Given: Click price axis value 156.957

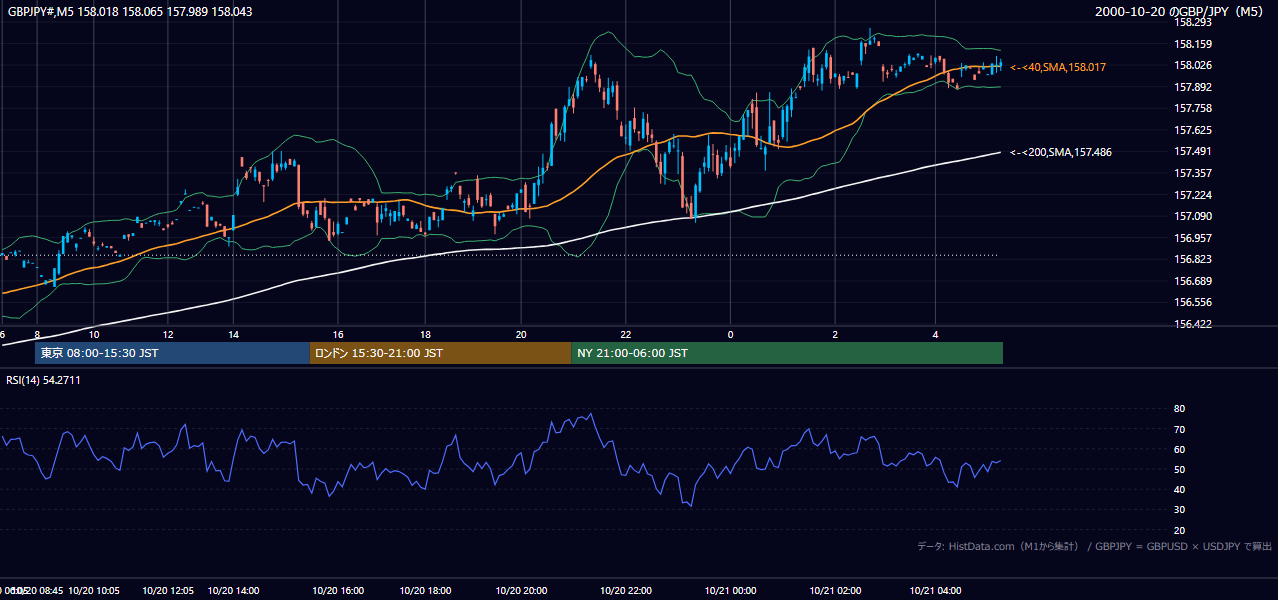Looking at the screenshot, I should pos(1193,238).
